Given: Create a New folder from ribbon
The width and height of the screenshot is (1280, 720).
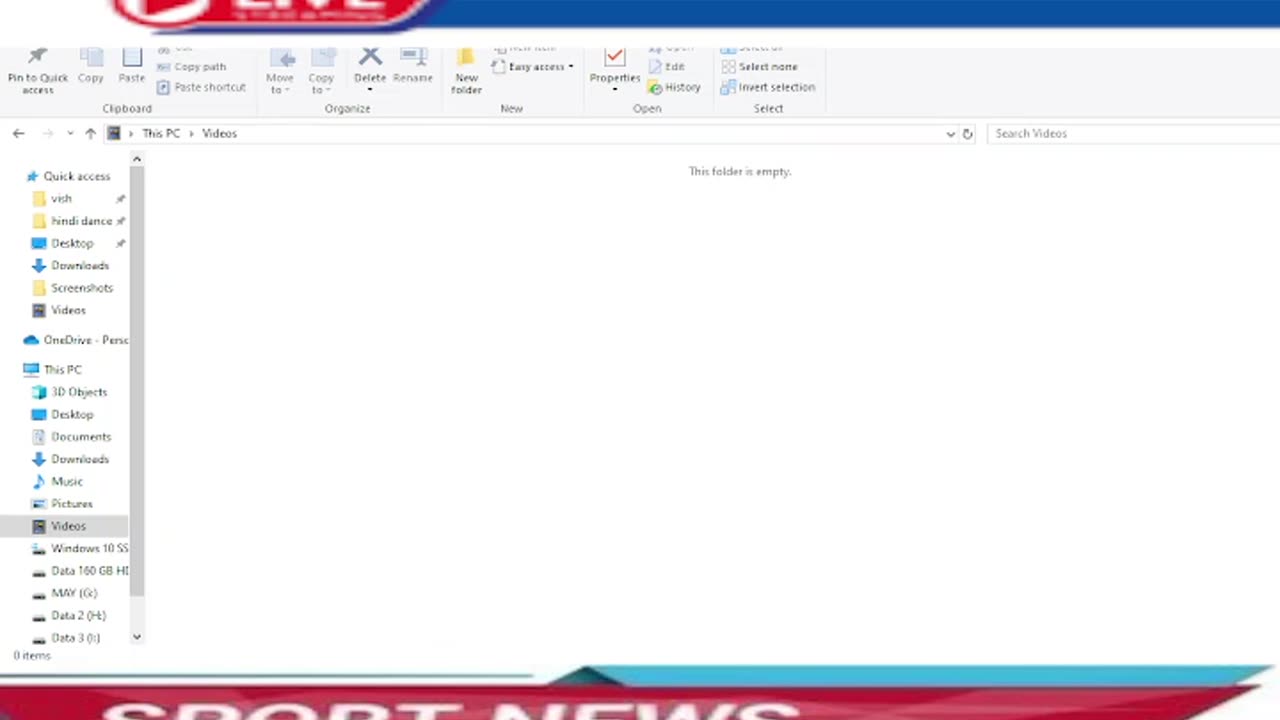Looking at the screenshot, I should click(x=466, y=72).
